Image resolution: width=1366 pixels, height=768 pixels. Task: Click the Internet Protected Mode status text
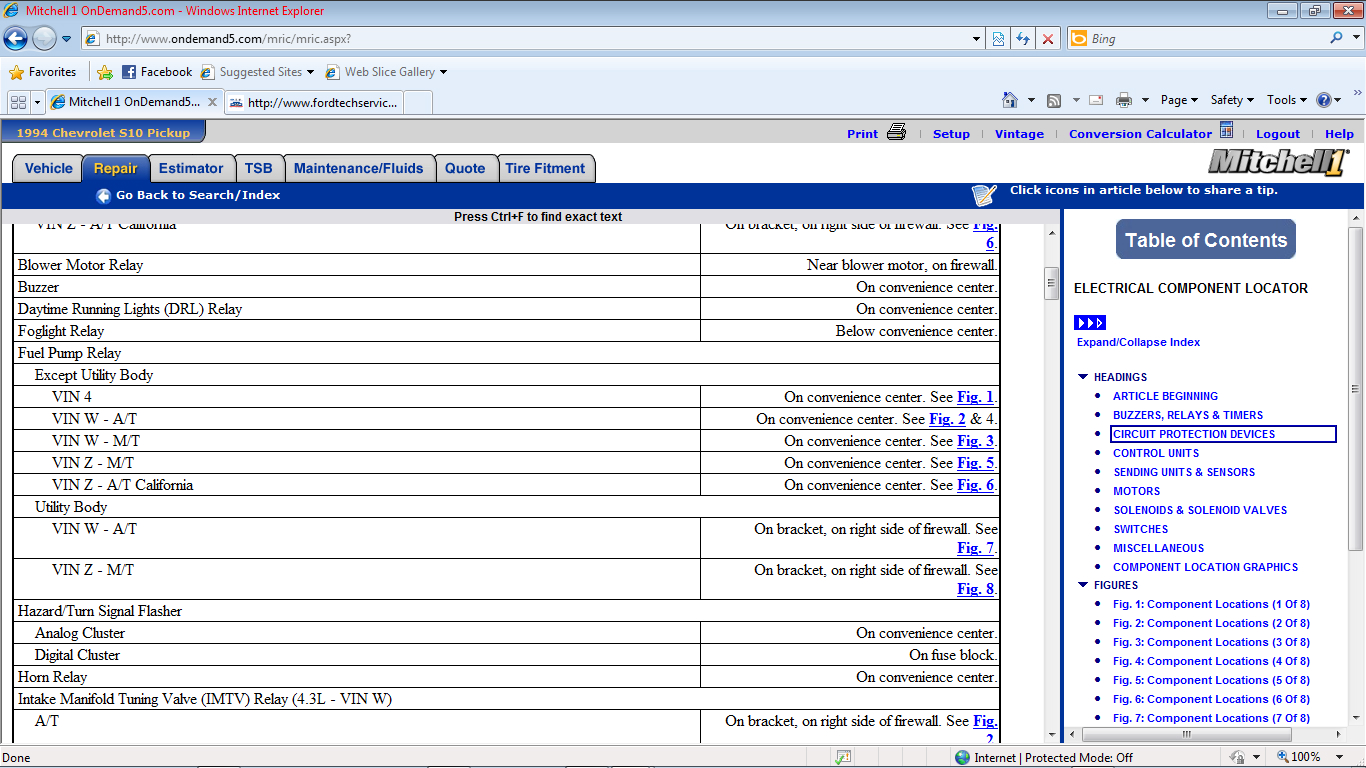pos(1054,758)
